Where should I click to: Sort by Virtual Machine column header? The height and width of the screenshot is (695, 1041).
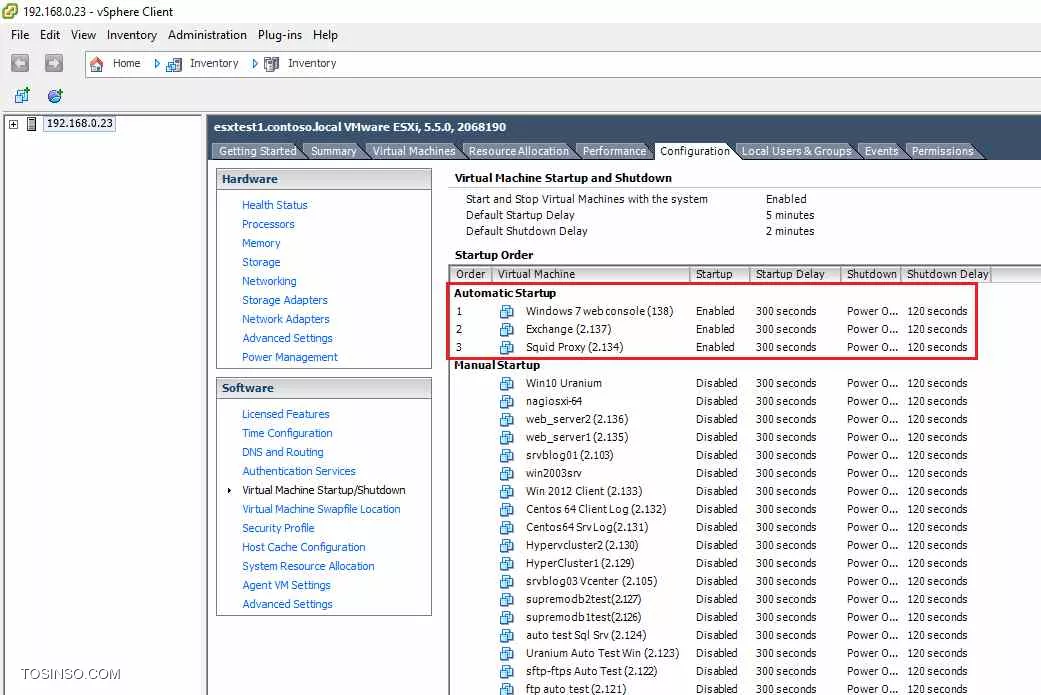tap(590, 274)
